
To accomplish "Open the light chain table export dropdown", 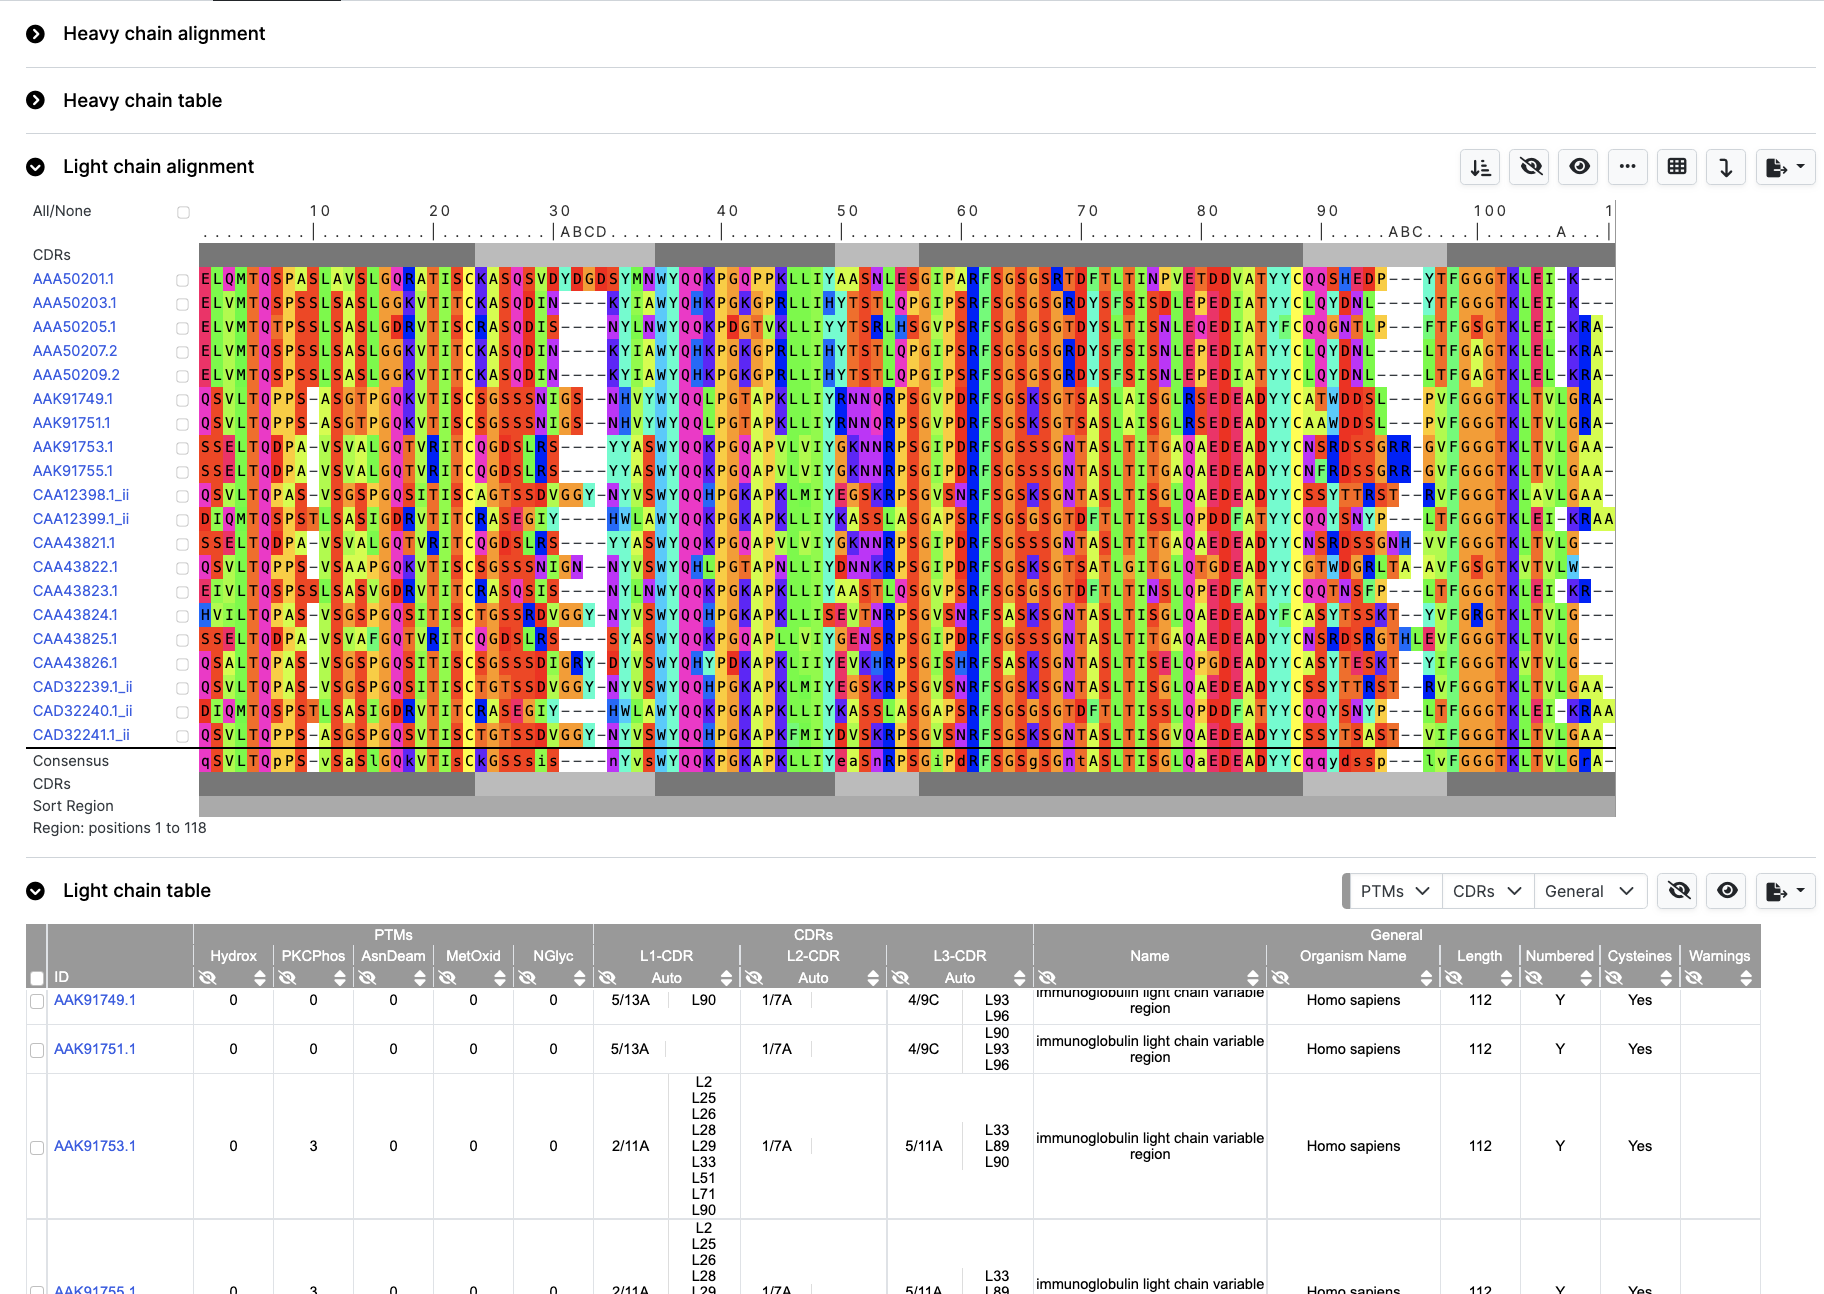I will pyautogui.click(x=1785, y=891).
